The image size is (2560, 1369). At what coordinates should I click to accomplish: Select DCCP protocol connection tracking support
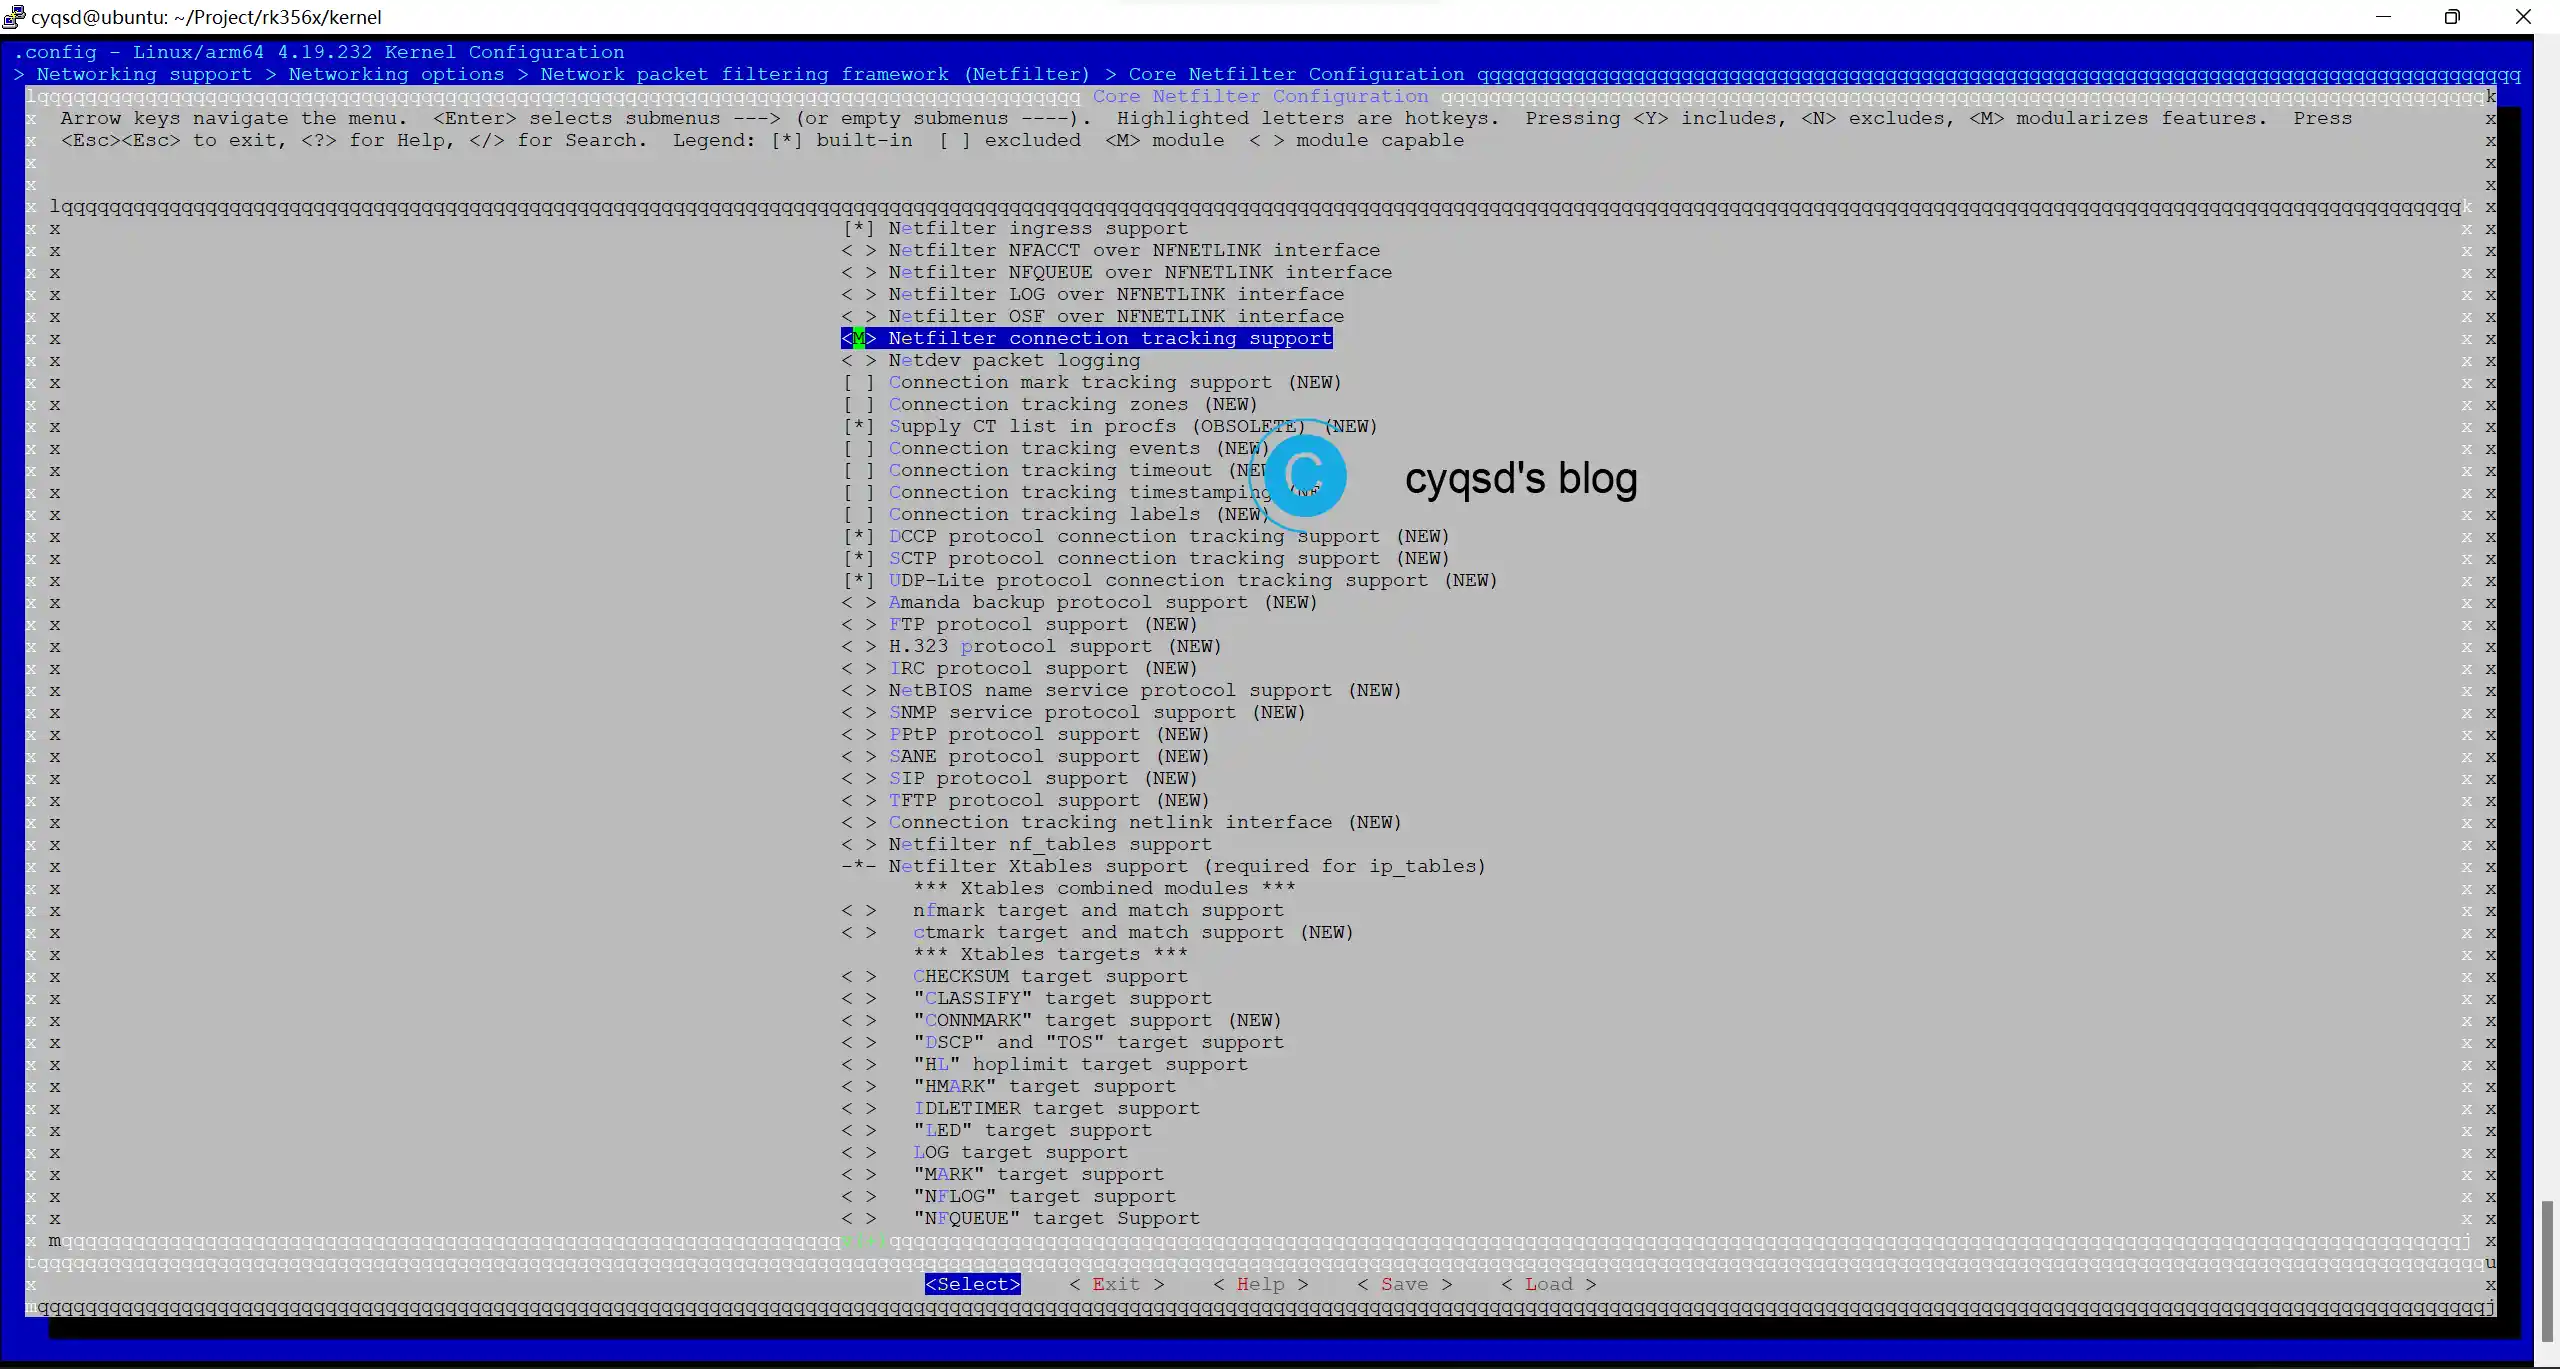[1146, 536]
